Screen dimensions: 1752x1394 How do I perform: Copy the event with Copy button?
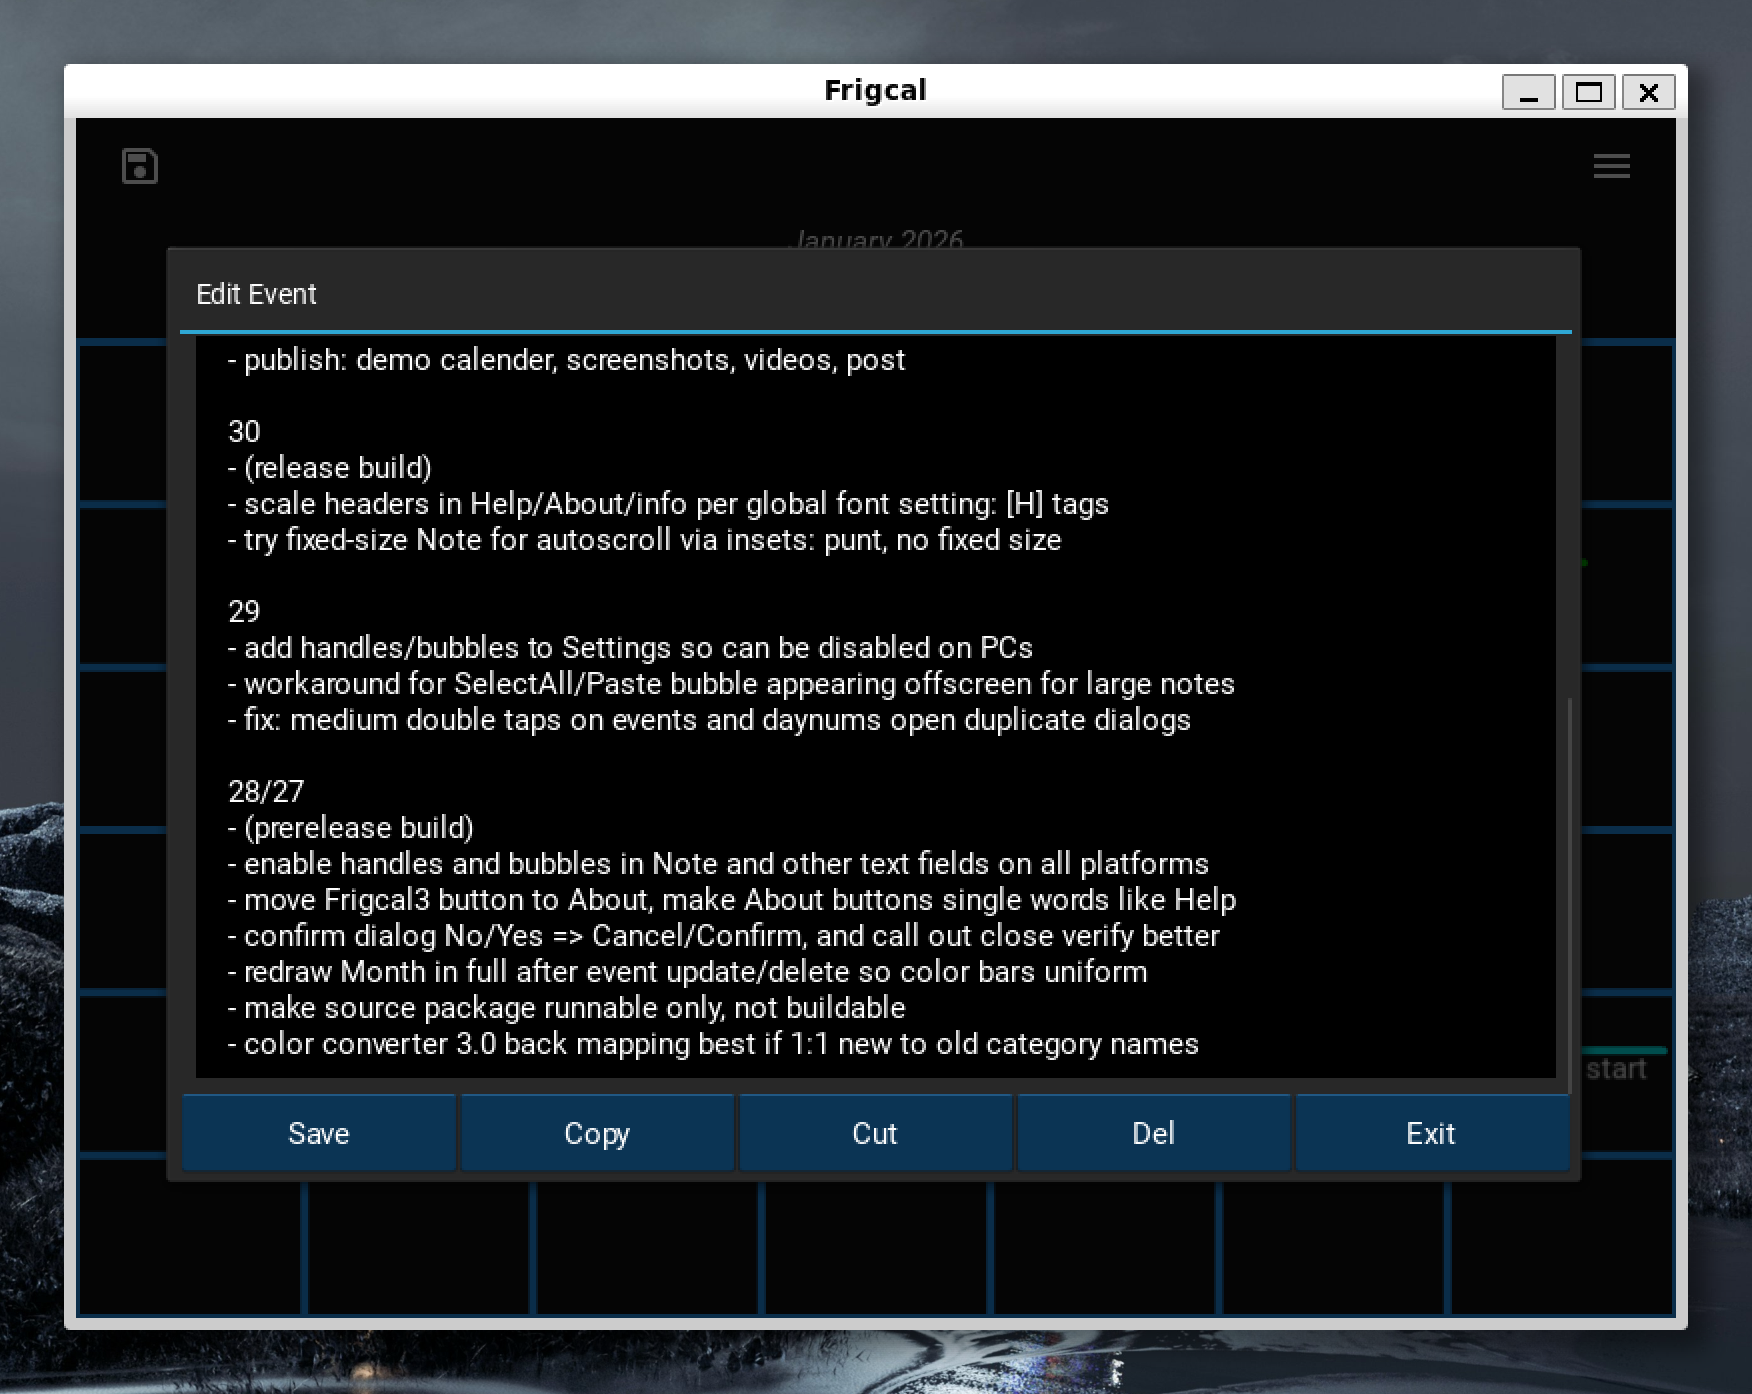(597, 1133)
